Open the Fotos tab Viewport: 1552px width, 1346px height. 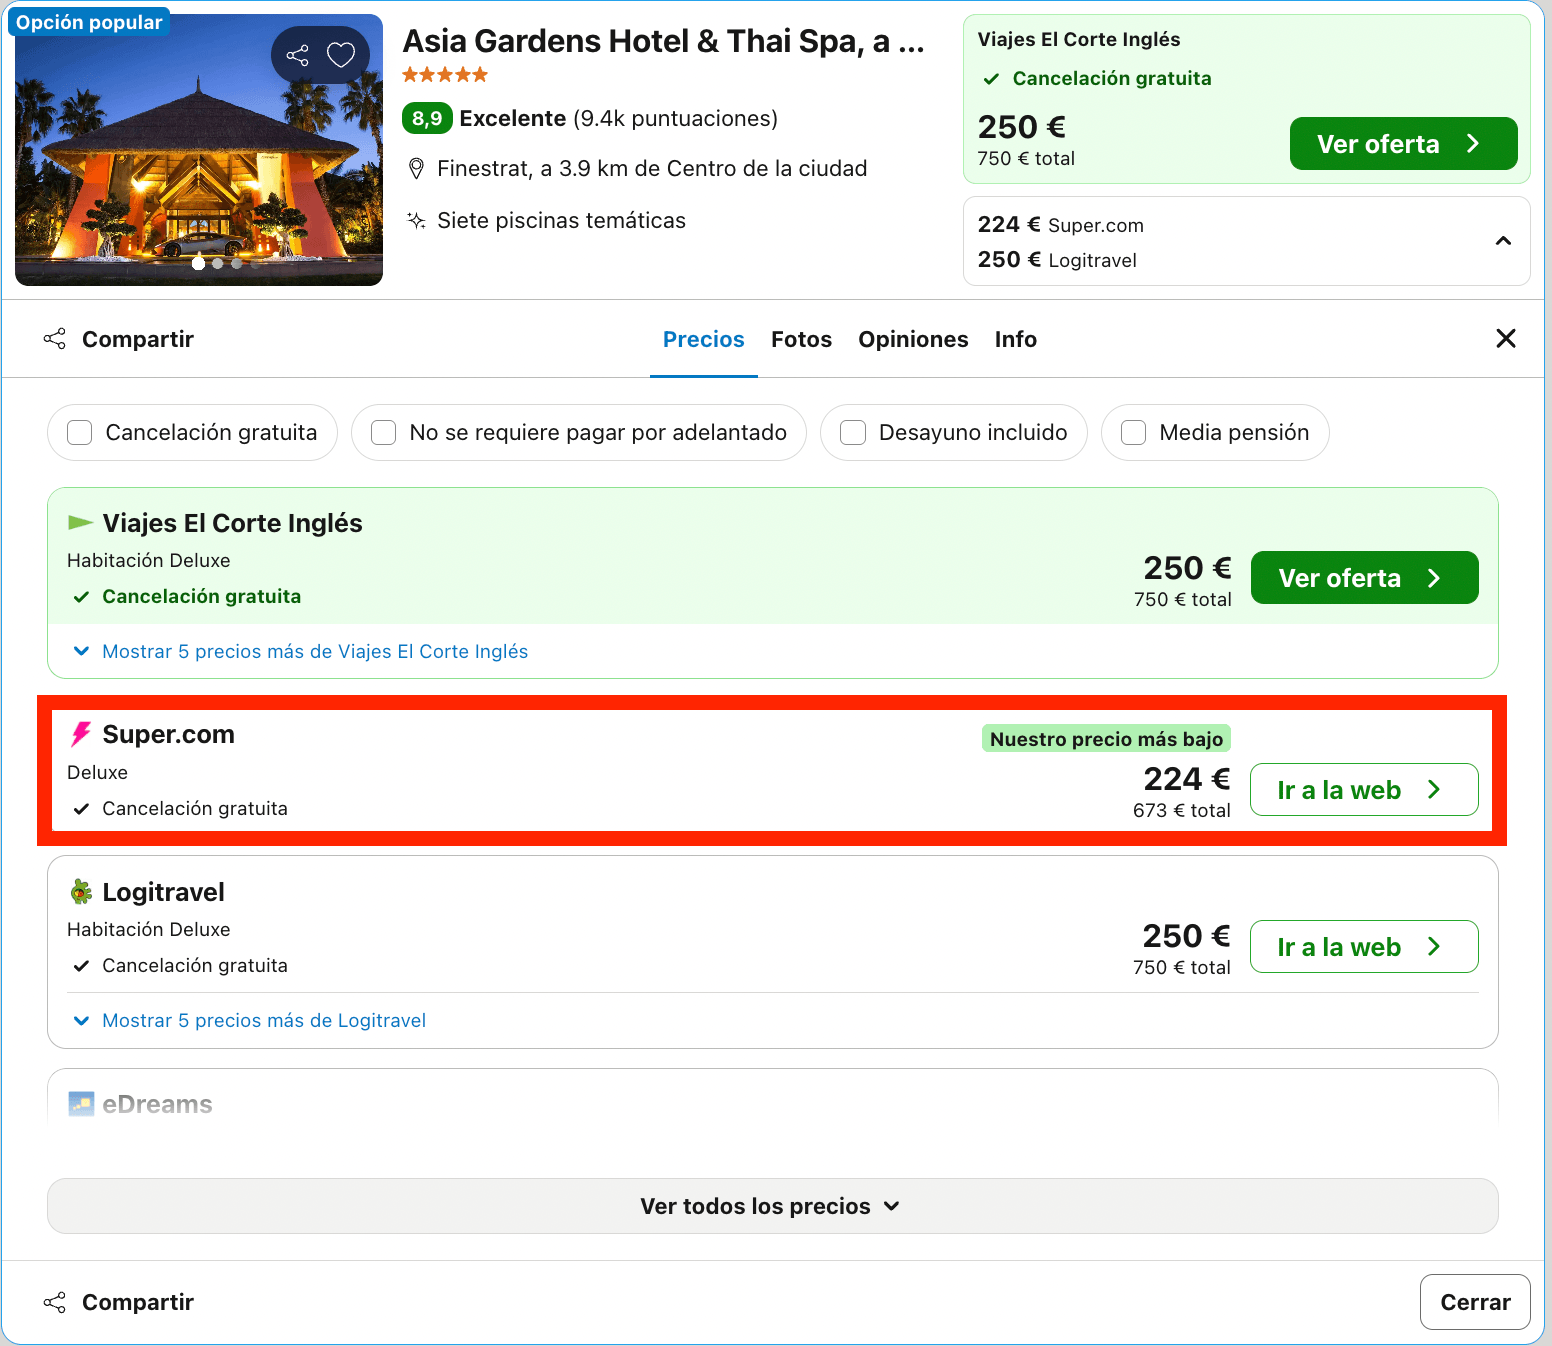coord(802,340)
